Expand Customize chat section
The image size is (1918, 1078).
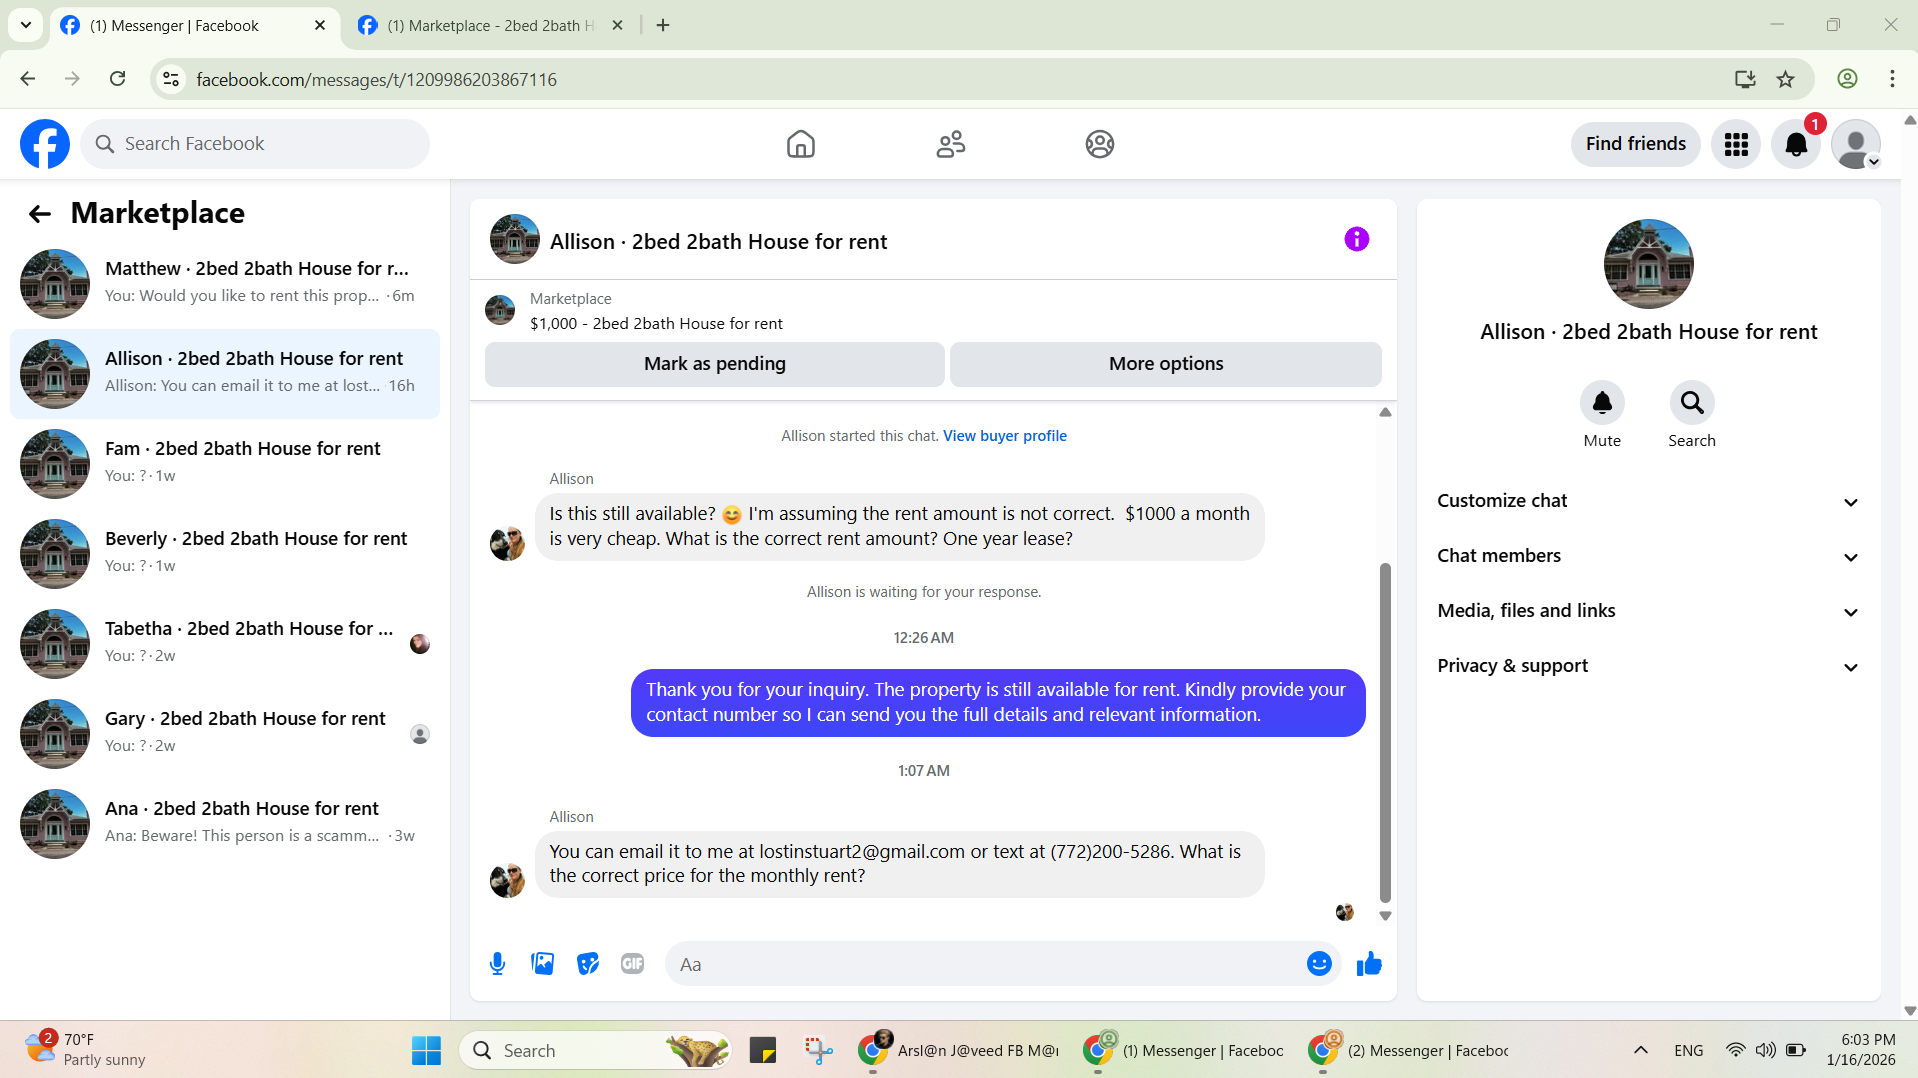[x=1648, y=501]
